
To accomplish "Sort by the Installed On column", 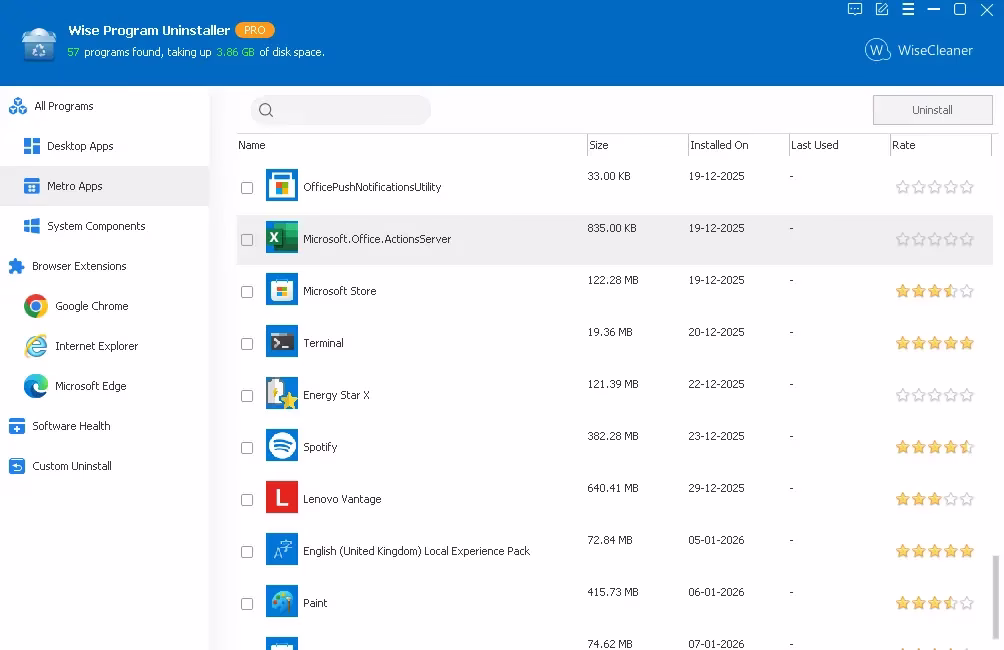I will click(x=719, y=145).
